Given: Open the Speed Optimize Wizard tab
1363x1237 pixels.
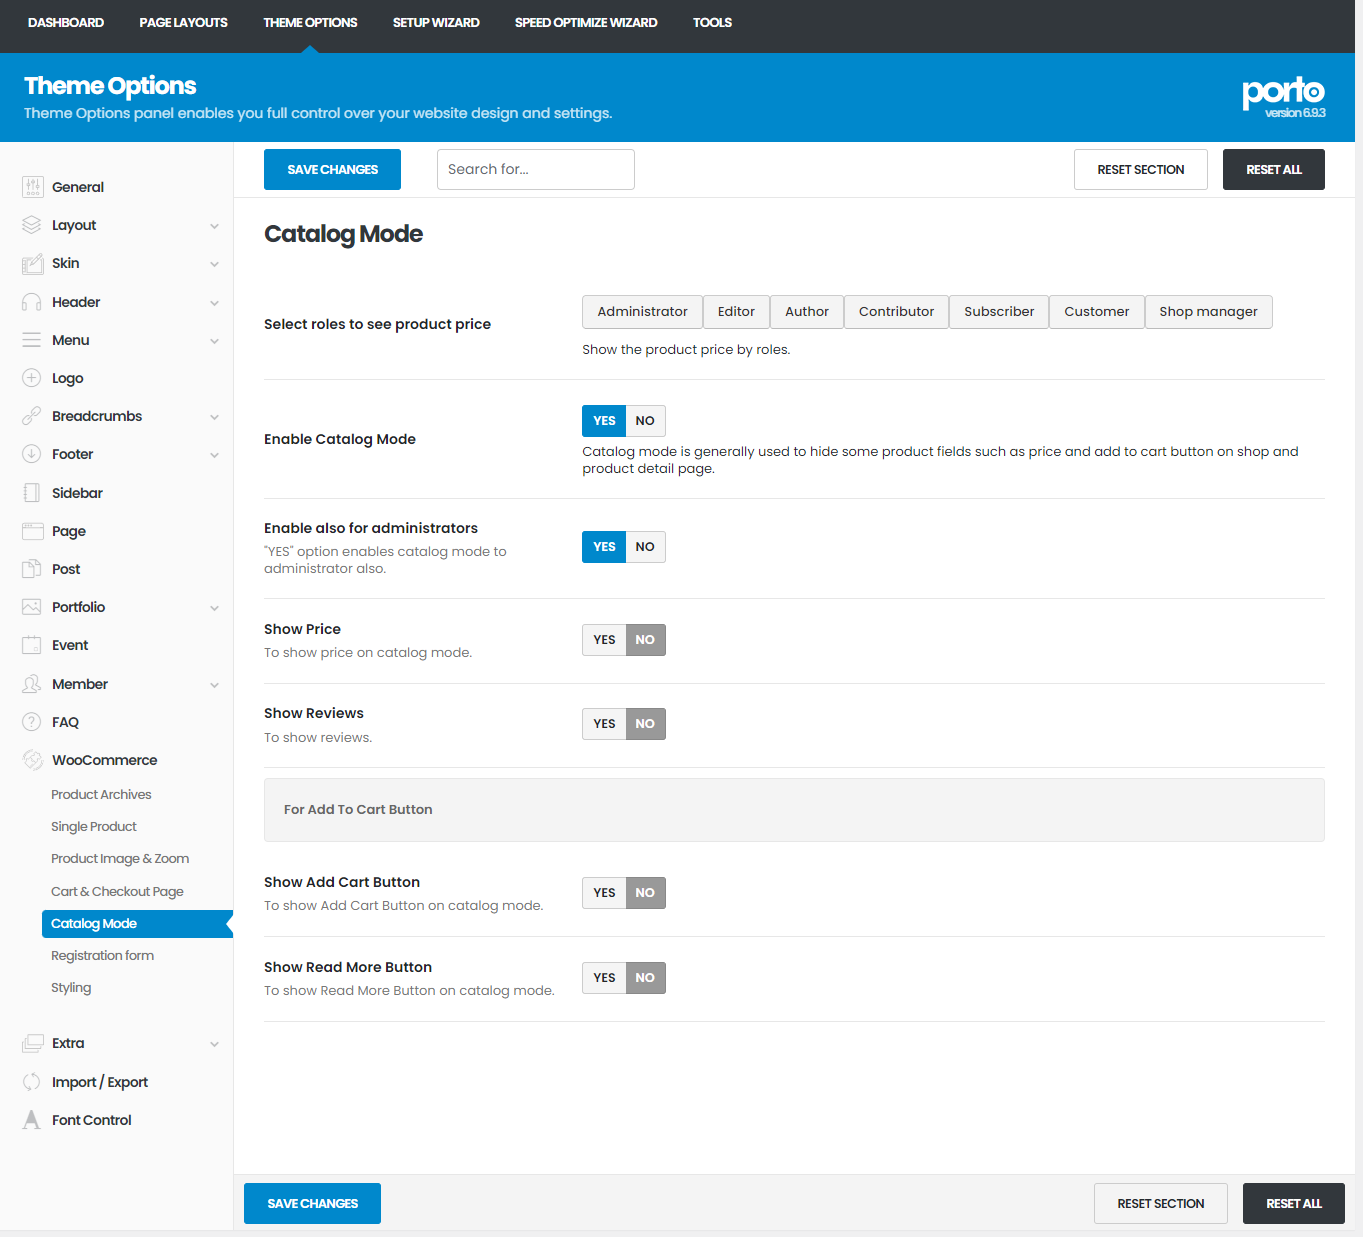Looking at the screenshot, I should [x=586, y=22].
